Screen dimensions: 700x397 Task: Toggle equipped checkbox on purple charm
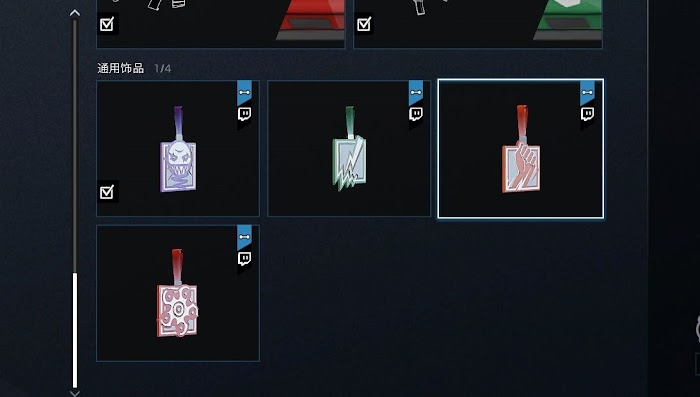[107, 192]
